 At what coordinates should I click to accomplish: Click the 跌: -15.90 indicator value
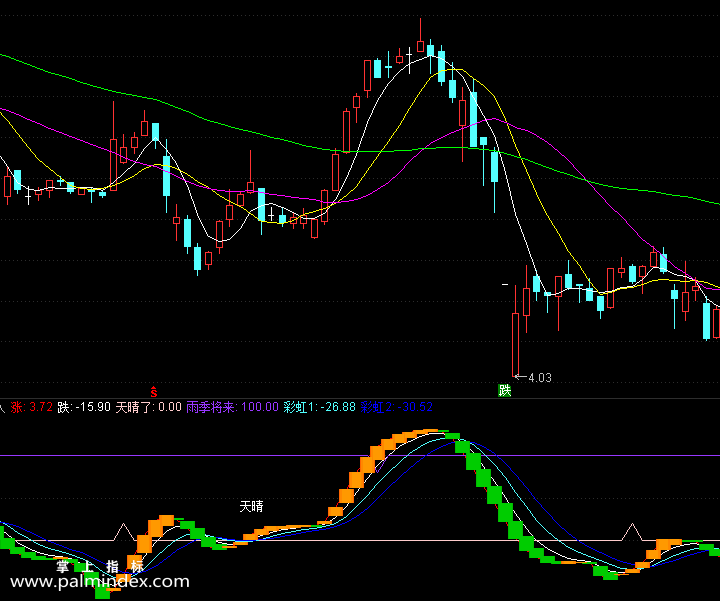(x=84, y=407)
